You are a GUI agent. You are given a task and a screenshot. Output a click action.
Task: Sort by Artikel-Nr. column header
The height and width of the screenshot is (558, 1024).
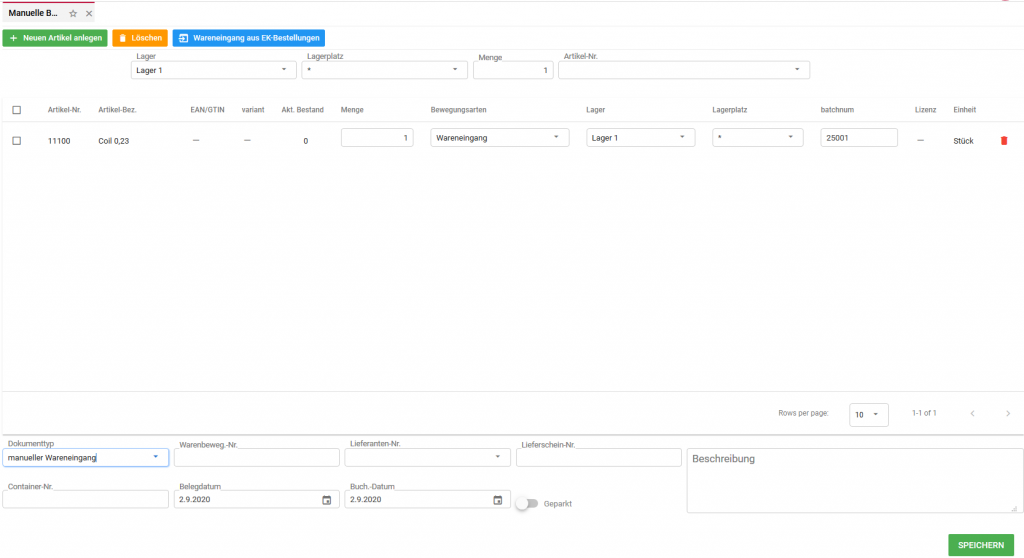pyautogui.click(x=63, y=110)
